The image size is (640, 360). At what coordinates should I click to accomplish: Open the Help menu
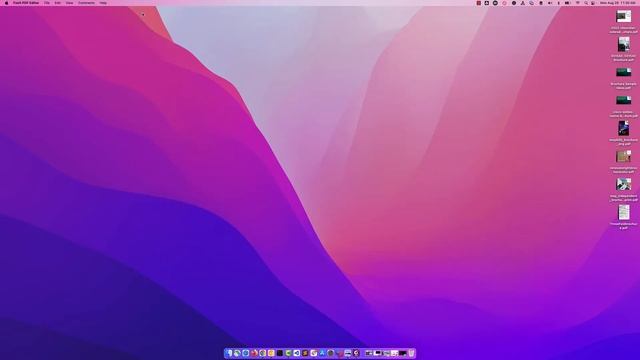(x=103, y=3)
